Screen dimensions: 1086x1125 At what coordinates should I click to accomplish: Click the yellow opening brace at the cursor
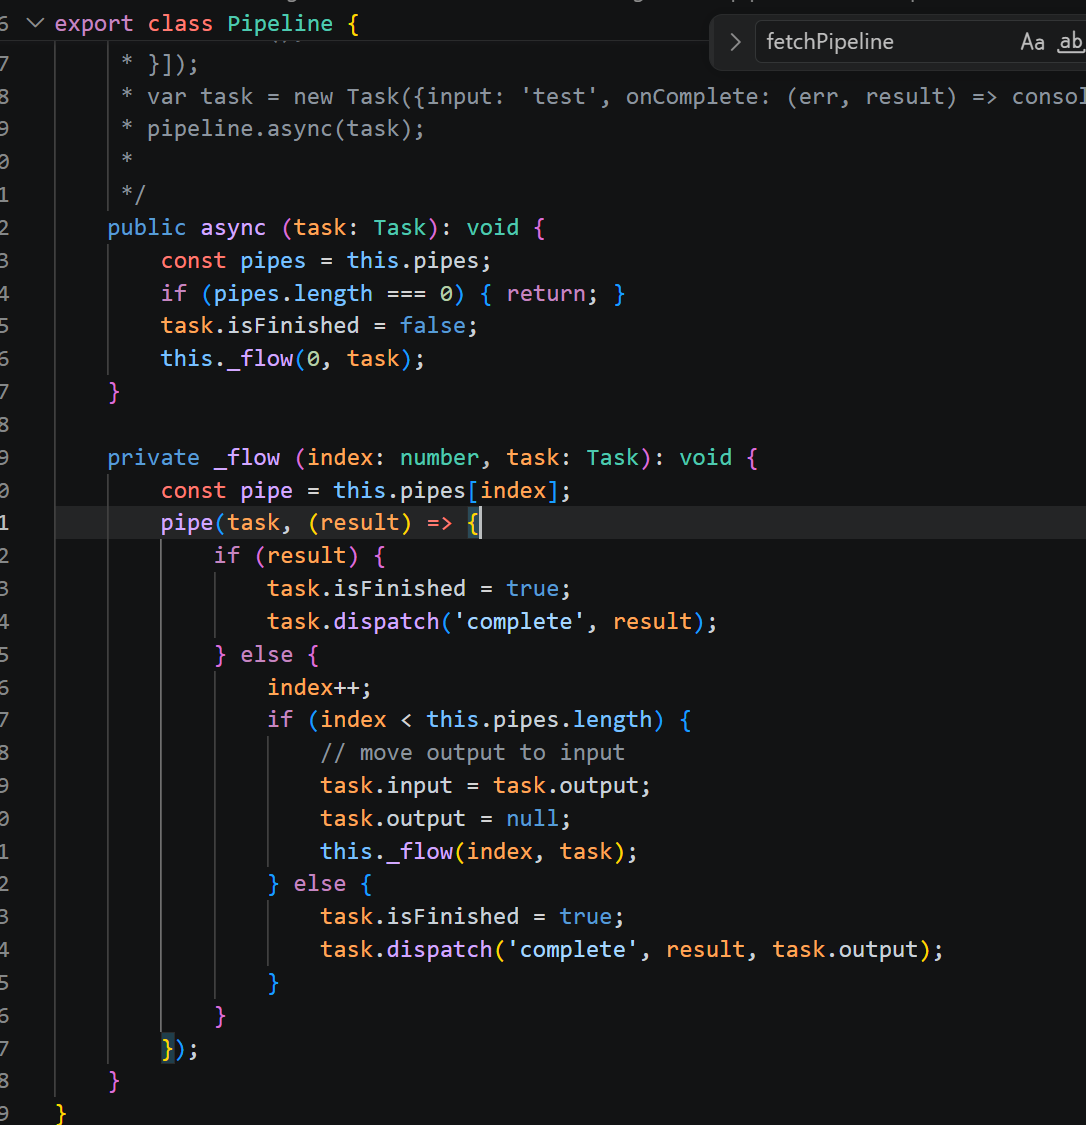pyautogui.click(x=473, y=523)
